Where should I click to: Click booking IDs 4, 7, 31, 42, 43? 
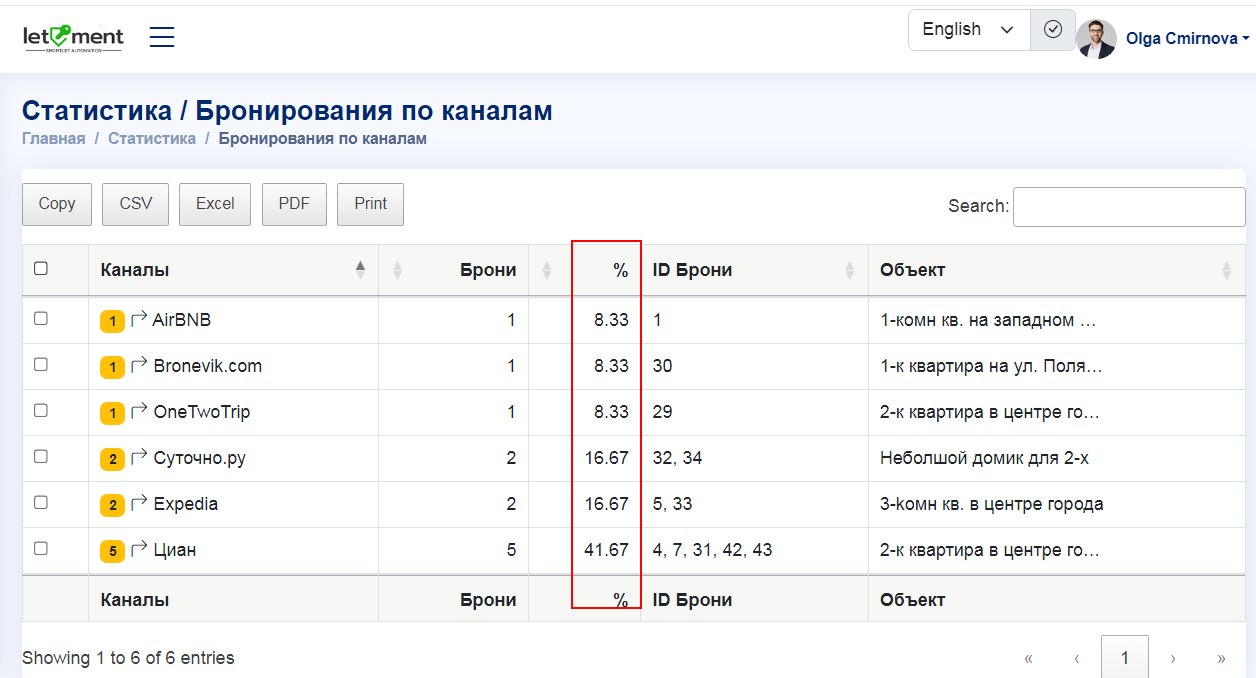point(712,550)
